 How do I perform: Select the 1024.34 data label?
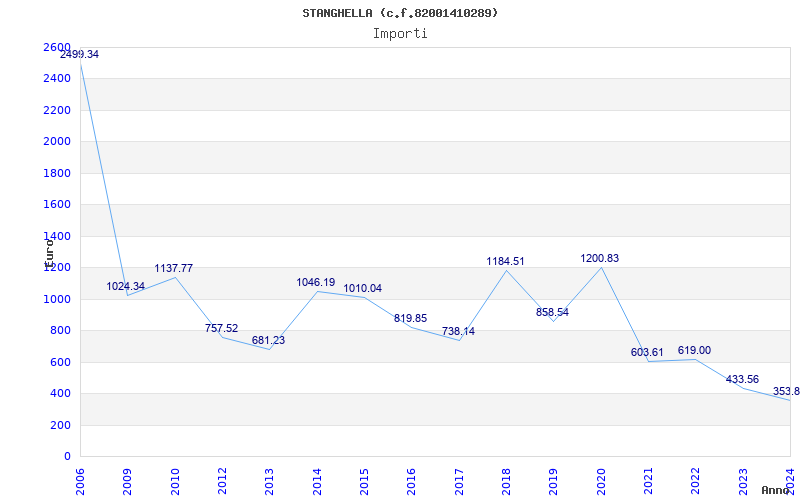126,286
